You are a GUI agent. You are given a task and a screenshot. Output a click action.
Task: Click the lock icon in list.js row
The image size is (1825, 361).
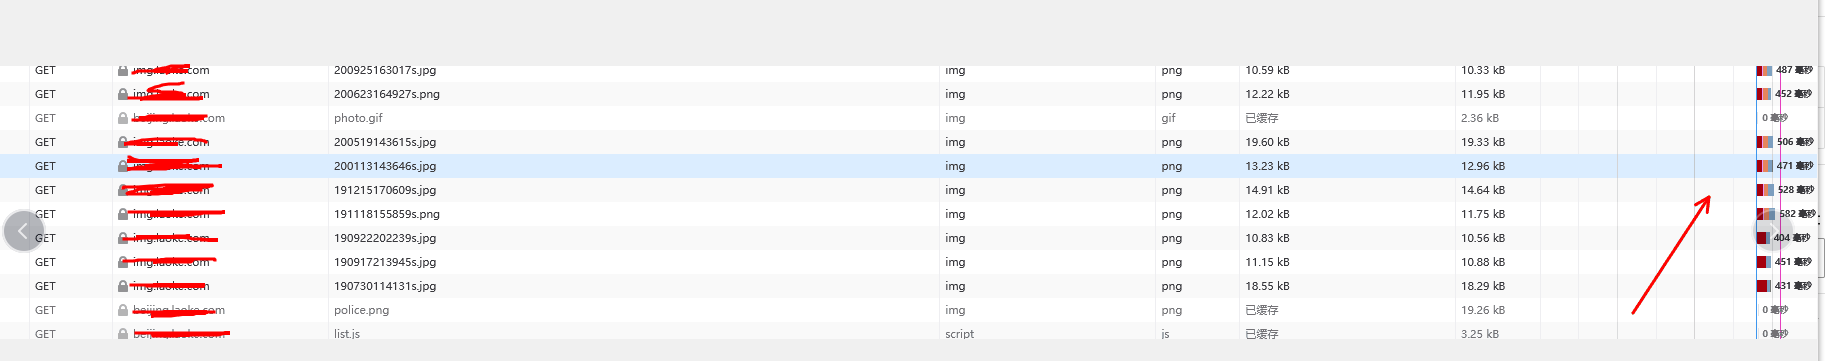coord(123,334)
